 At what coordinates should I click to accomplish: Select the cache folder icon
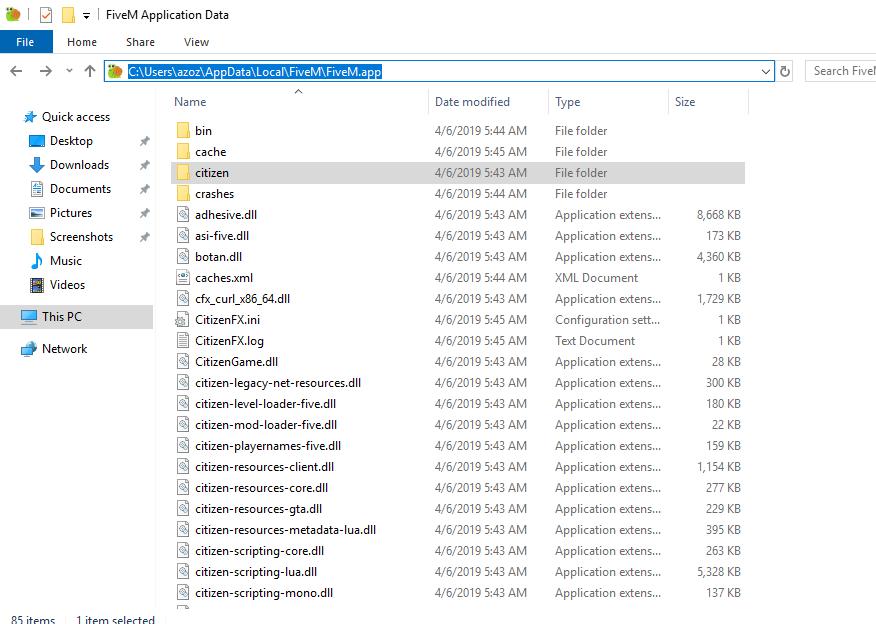(183, 151)
